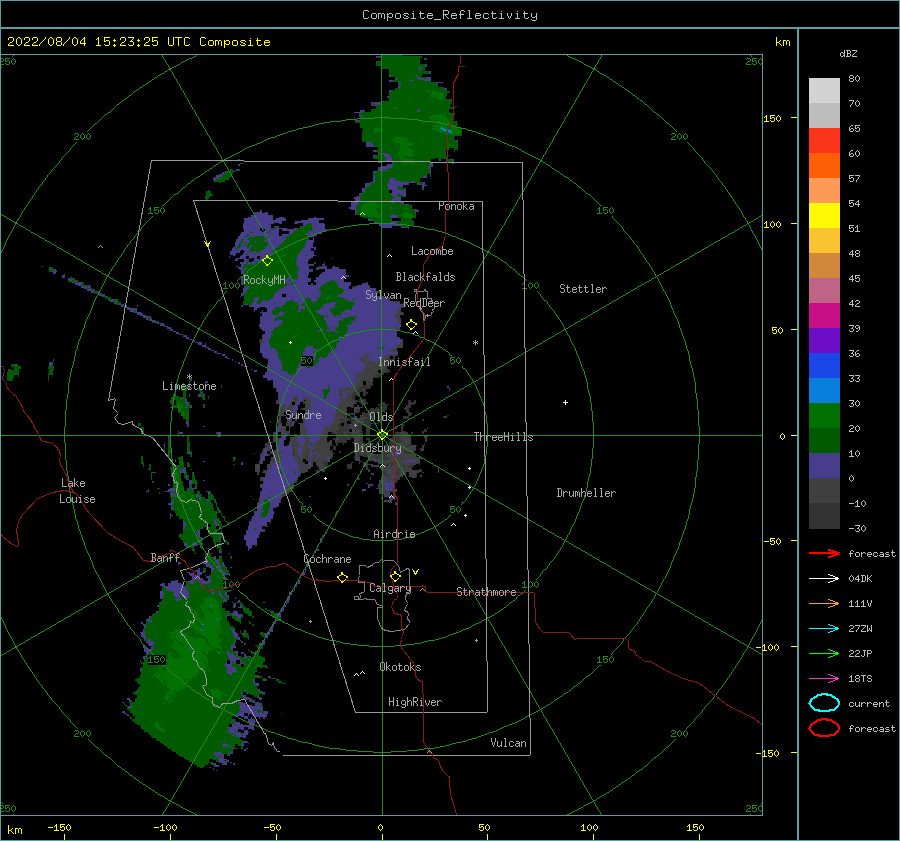Click the yellow radar-site diamond above Didsbury

[382, 435]
